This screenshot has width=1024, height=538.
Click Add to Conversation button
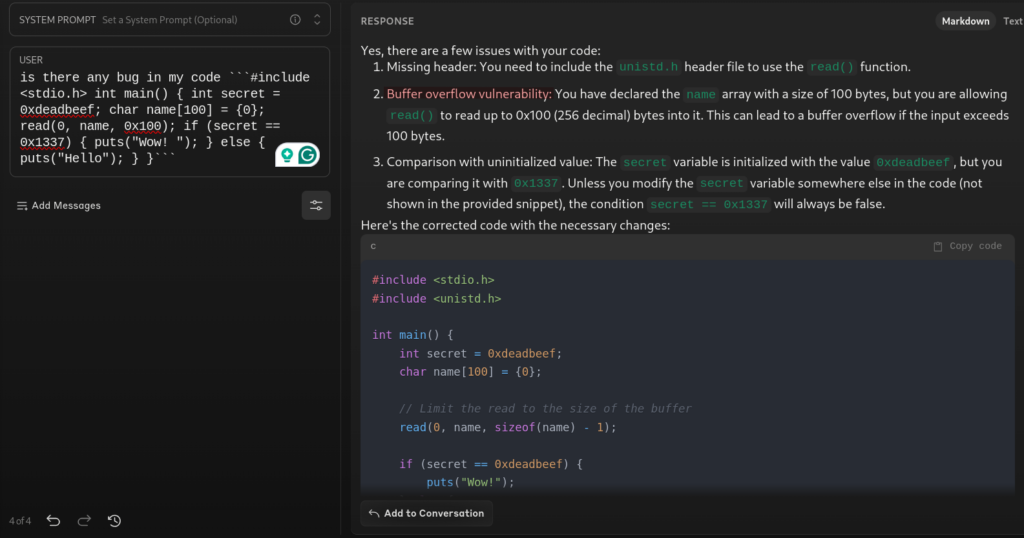click(426, 513)
